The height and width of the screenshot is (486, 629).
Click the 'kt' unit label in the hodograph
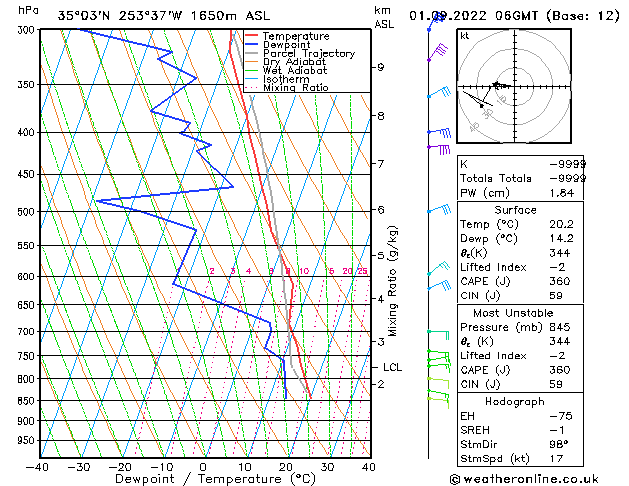click(x=465, y=36)
